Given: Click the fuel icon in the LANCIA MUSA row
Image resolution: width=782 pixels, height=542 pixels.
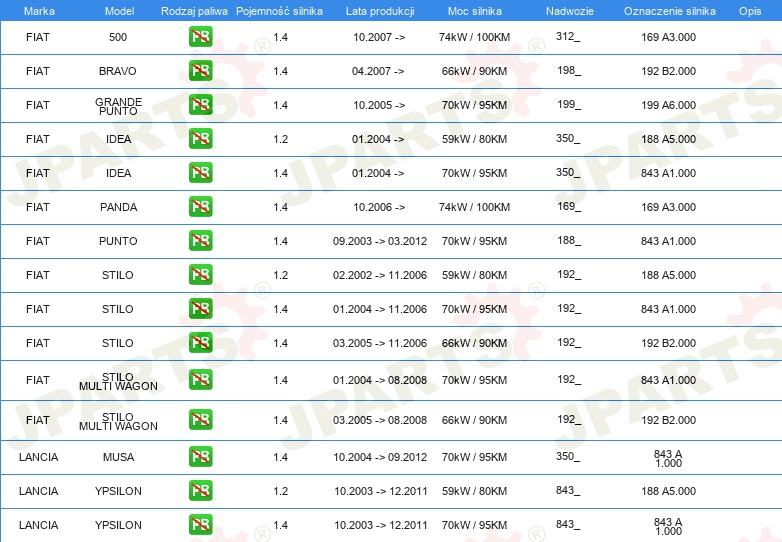Looking at the screenshot, I should [200, 456].
